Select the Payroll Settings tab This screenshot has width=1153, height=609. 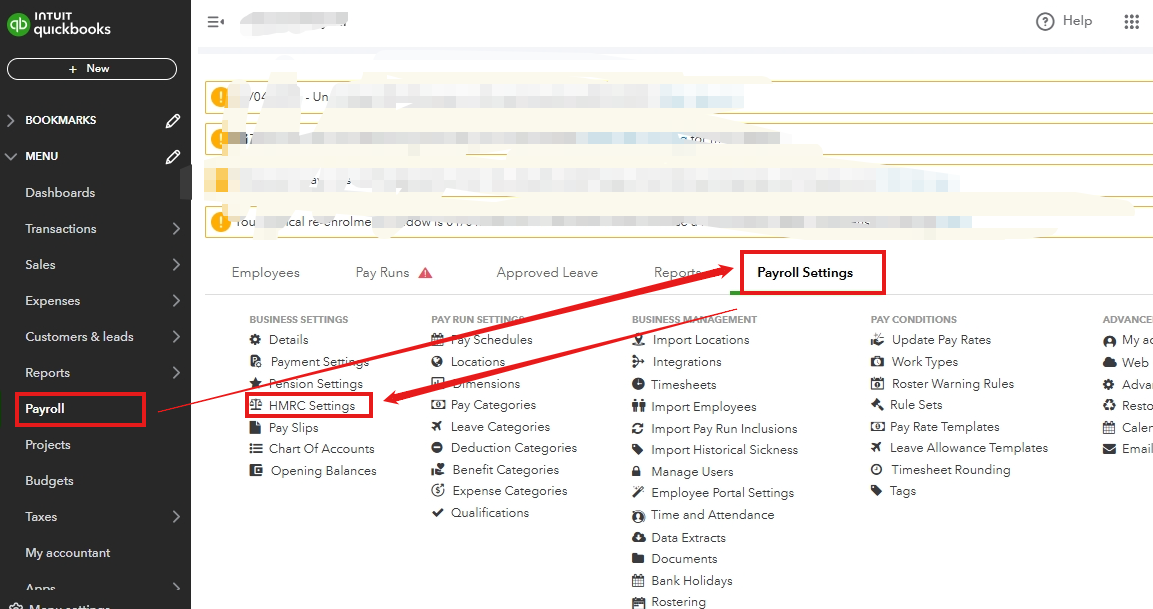click(805, 273)
